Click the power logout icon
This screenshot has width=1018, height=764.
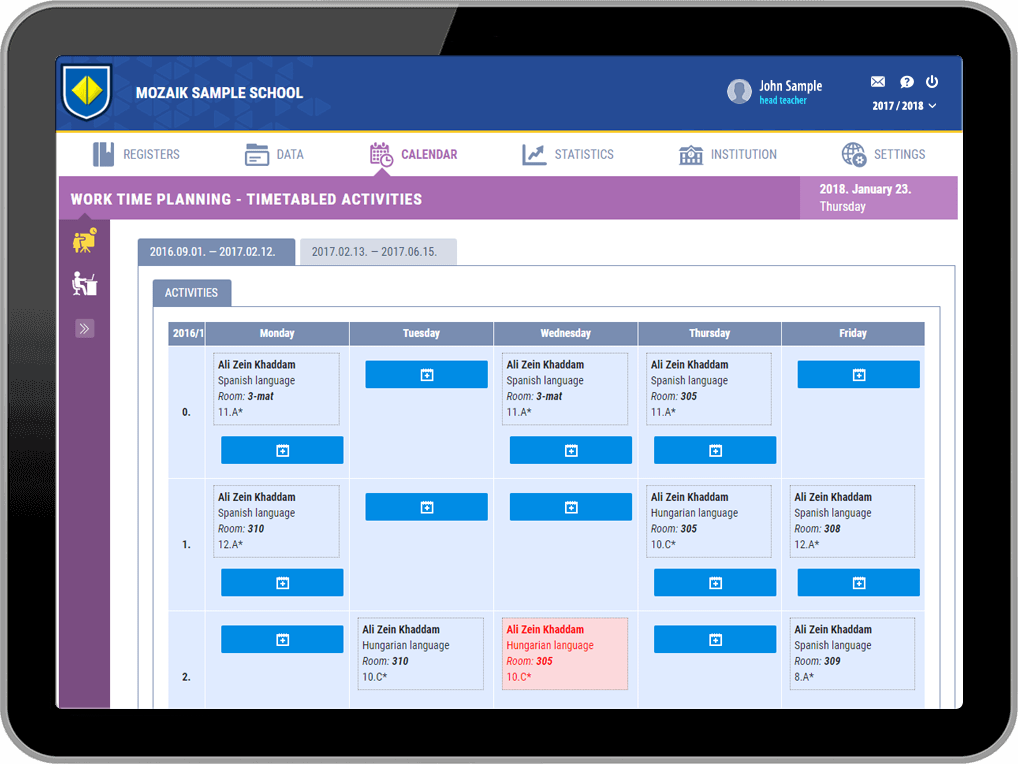(932, 82)
